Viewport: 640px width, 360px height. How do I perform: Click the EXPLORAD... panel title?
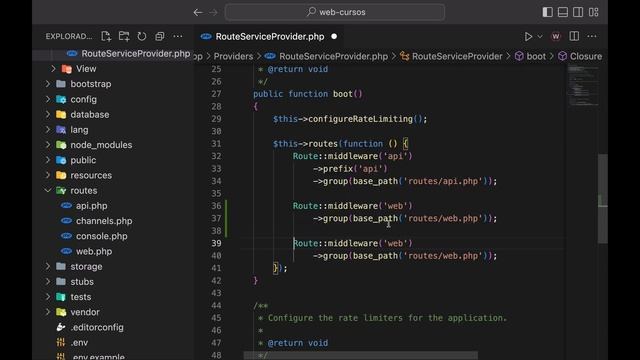[x=69, y=36]
